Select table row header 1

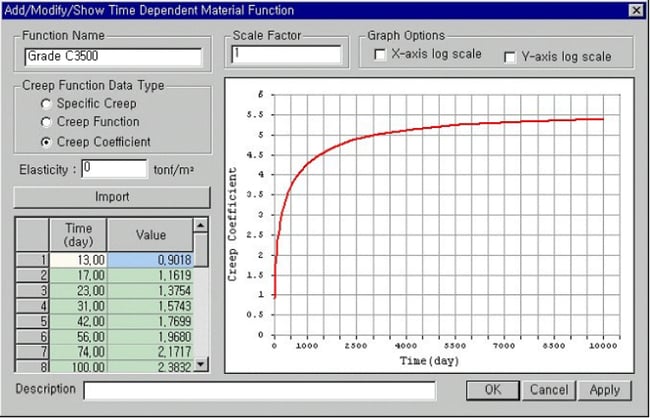[x=32, y=260]
